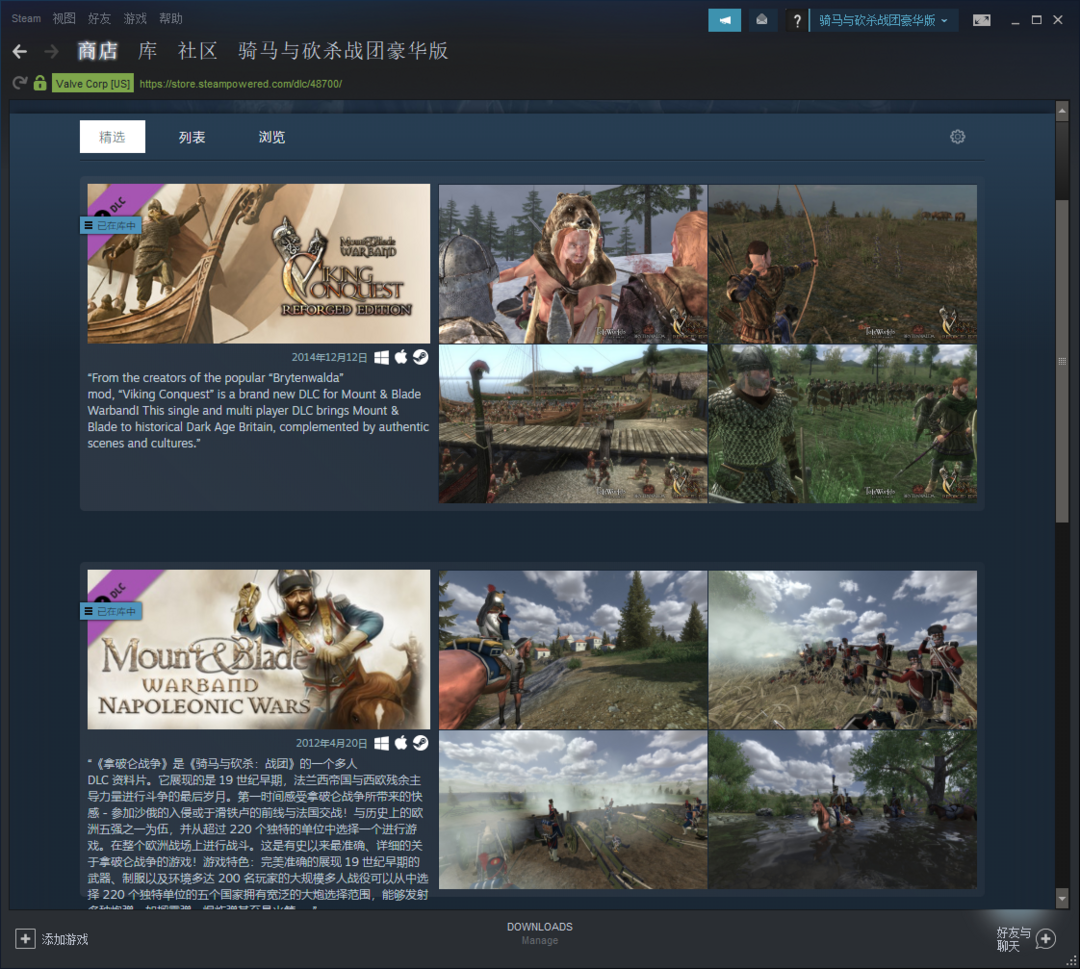Open the Steam menu
Image resolution: width=1080 pixels, height=969 pixels.
pyautogui.click(x=26, y=19)
